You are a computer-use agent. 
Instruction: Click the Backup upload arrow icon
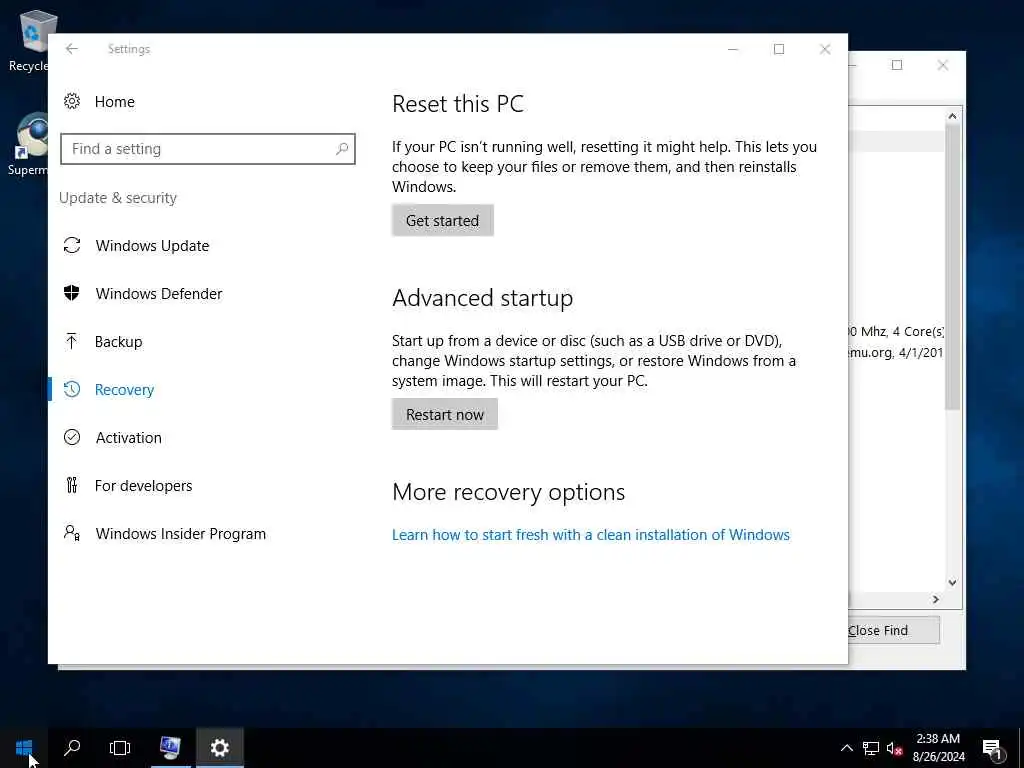72,342
